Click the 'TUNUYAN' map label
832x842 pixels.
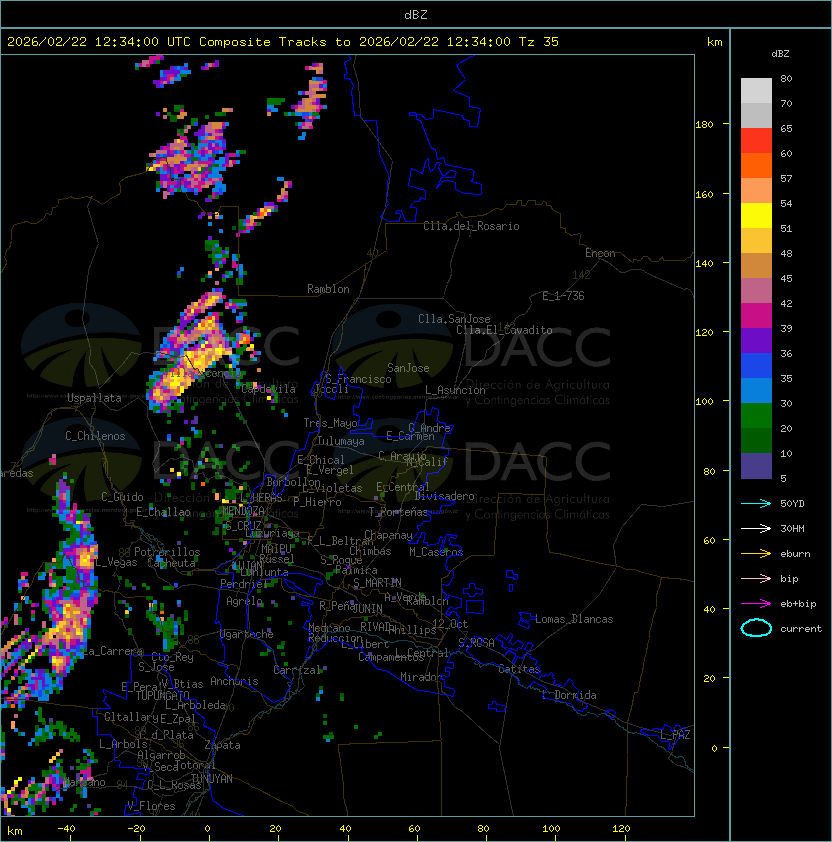[212, 779]
